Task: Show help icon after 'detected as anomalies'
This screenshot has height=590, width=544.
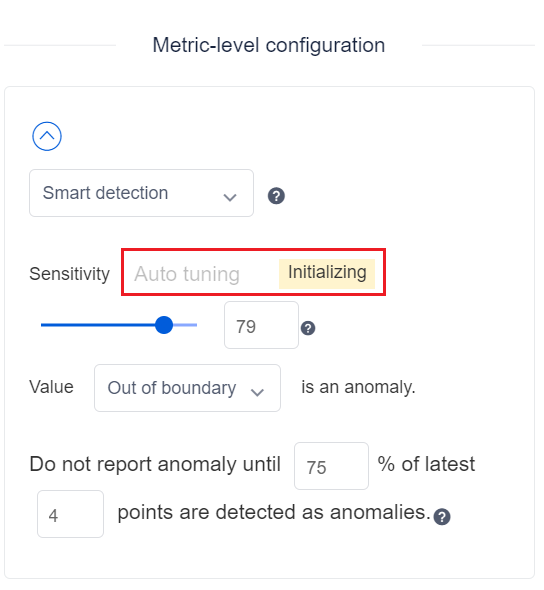Action: [x=442, y=517]
